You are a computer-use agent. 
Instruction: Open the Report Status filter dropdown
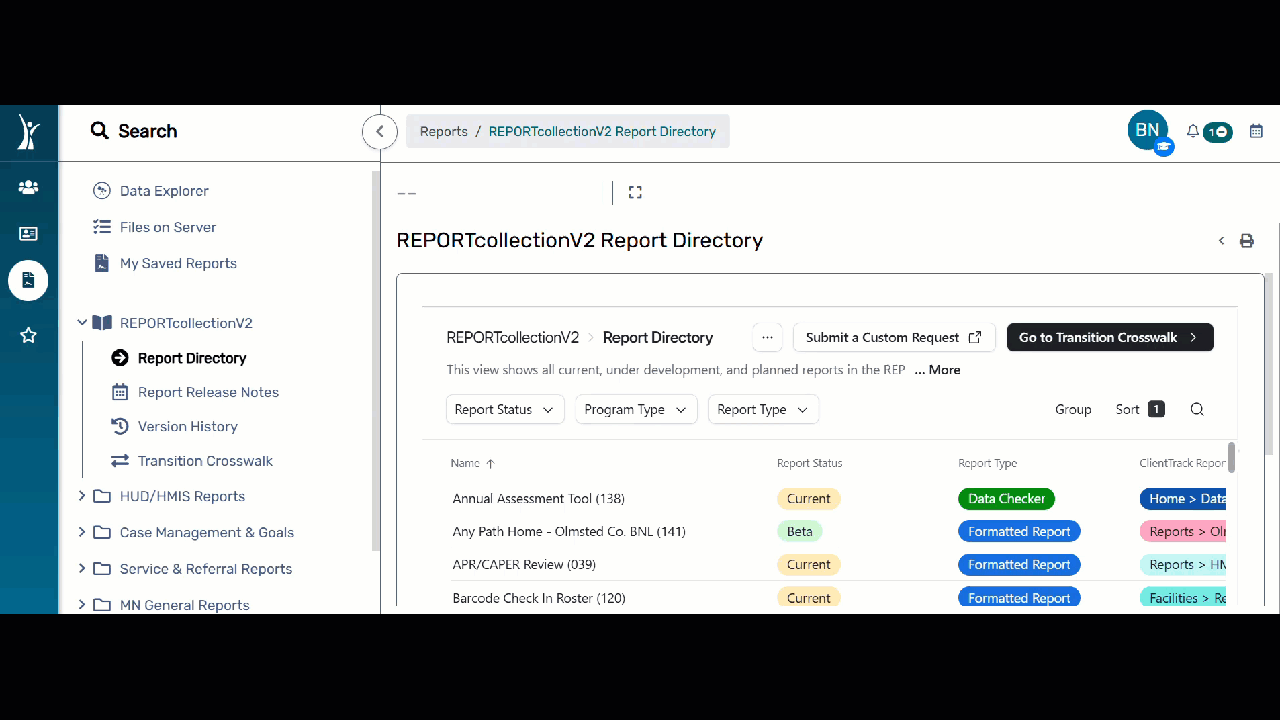pyautogui.click(x=504, y=409)
